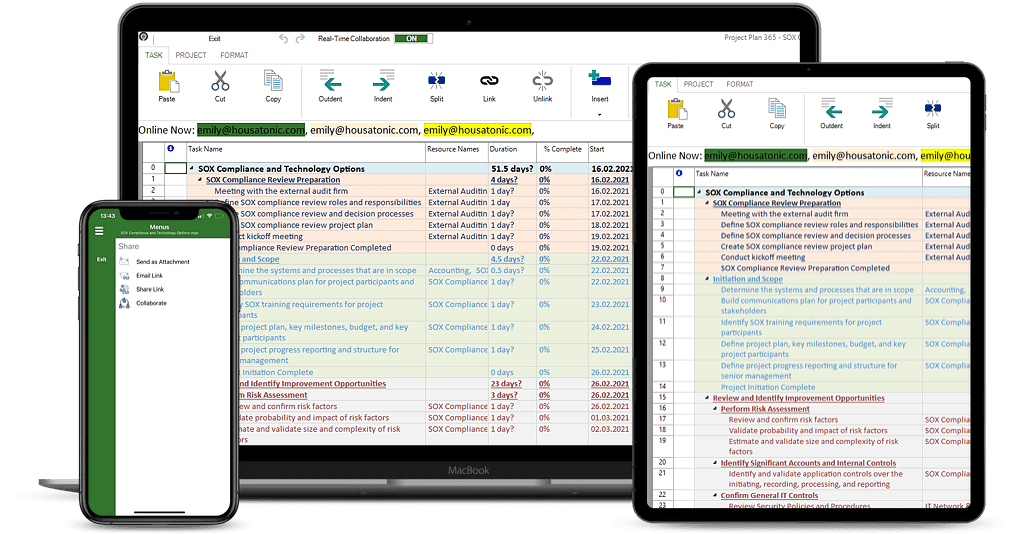Screen dimensions: 1012x534
Task: Click the Start column header on MacBook
Action: pyautogui.click(x=597, y=149)
